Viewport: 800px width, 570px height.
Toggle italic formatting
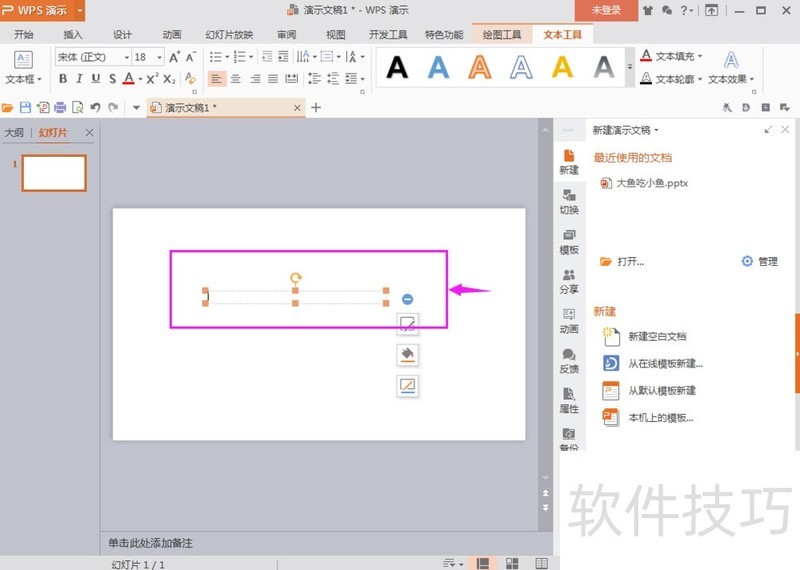[x=79, y=79]
